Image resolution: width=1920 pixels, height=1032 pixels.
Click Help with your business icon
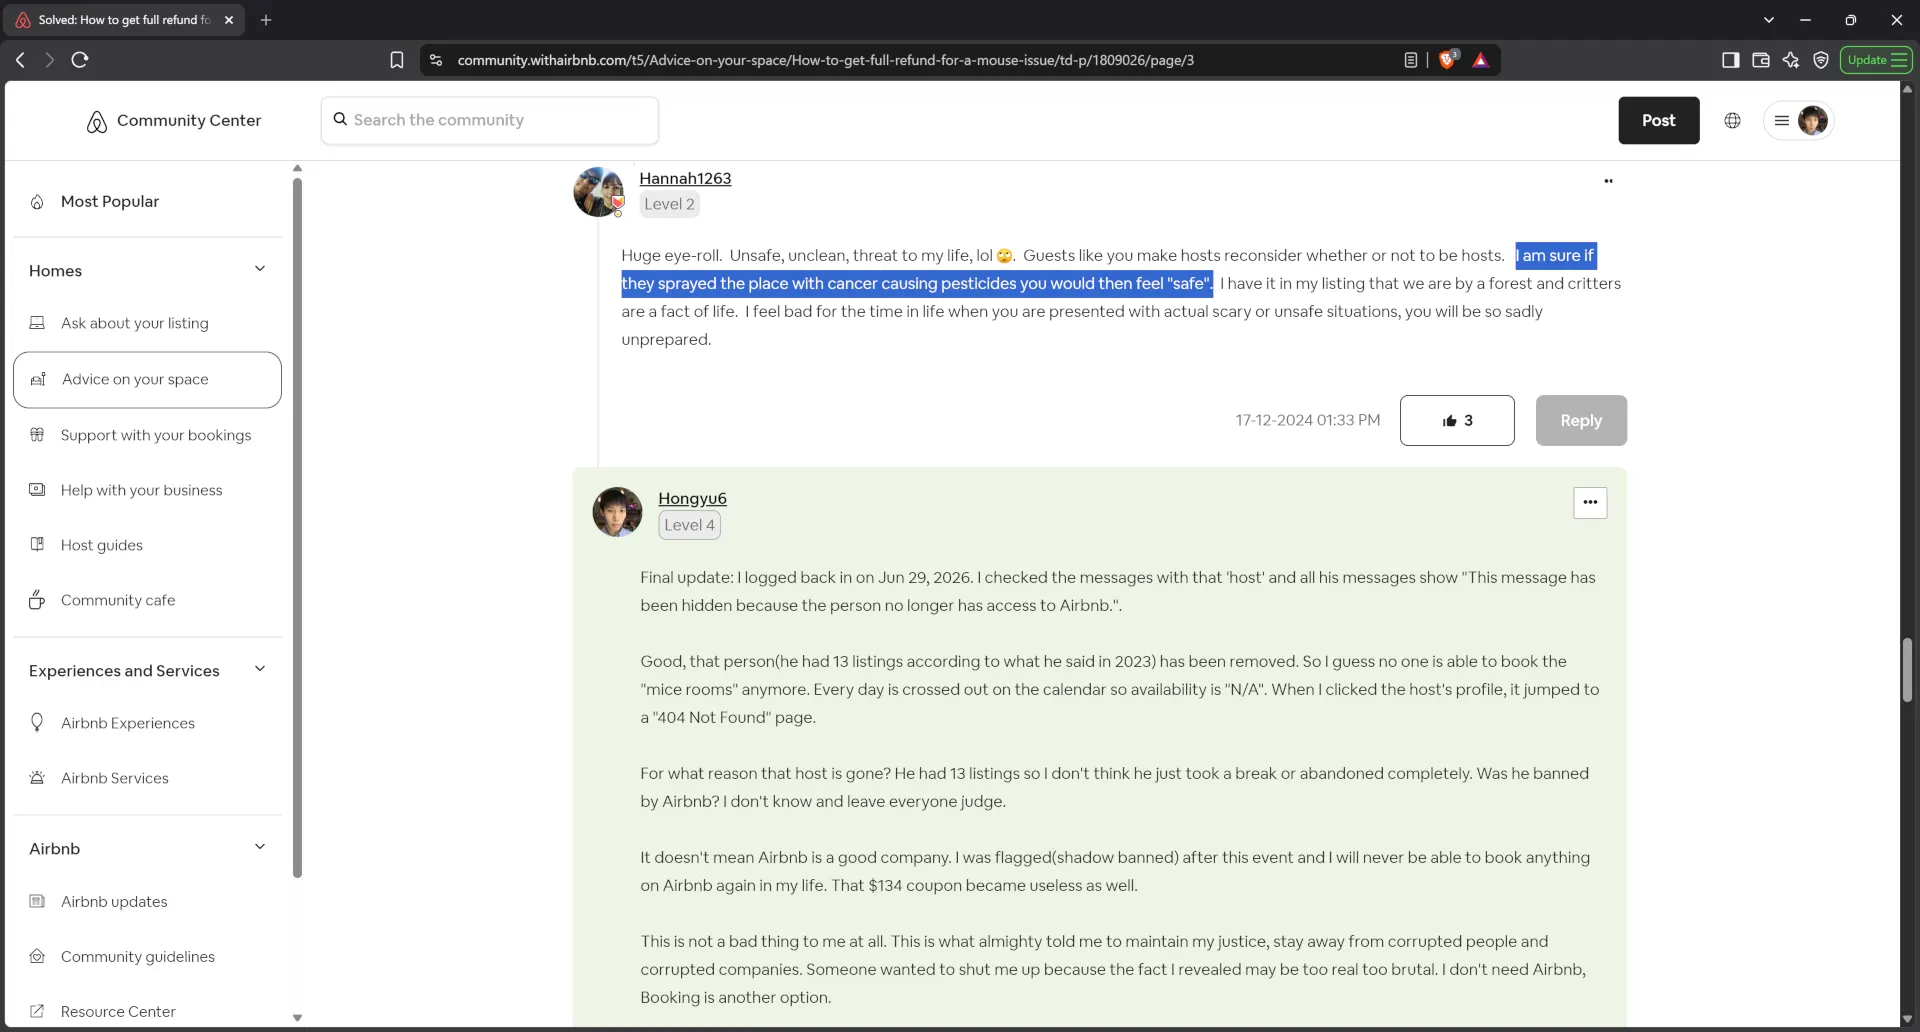tap(37, 490)
